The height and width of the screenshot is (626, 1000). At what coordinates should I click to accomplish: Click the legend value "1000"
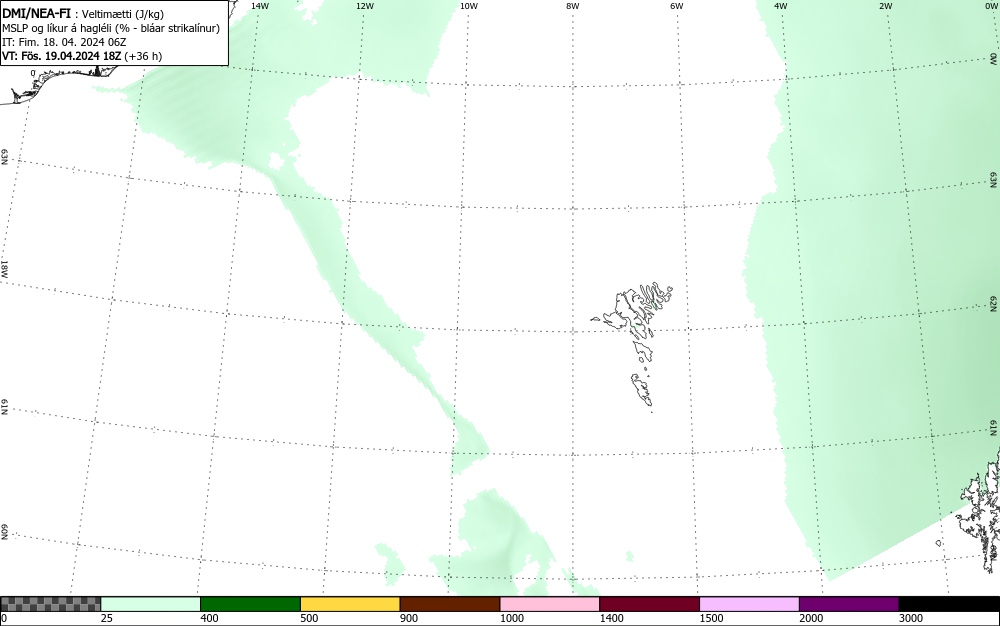[511, 618]
